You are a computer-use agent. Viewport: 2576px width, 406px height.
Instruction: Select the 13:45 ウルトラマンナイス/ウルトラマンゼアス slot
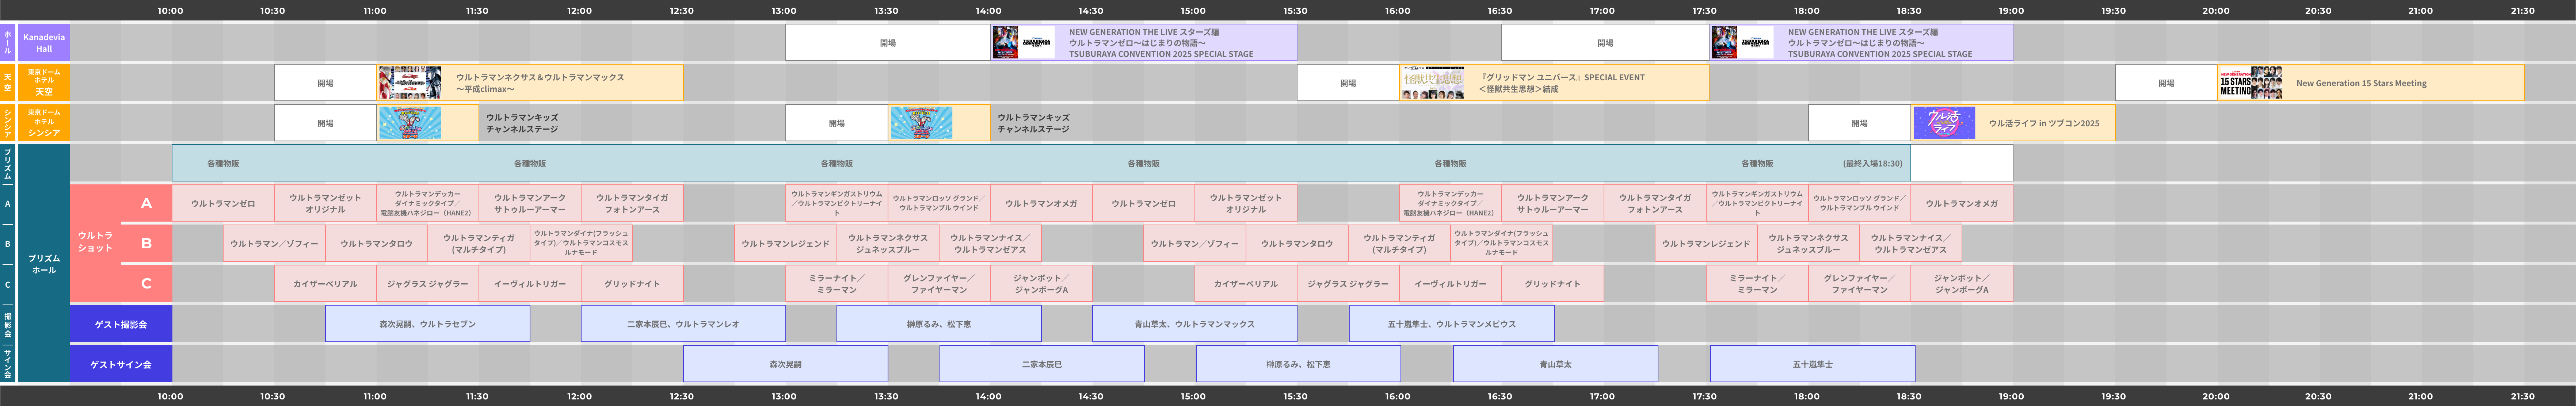coord(990,243)
